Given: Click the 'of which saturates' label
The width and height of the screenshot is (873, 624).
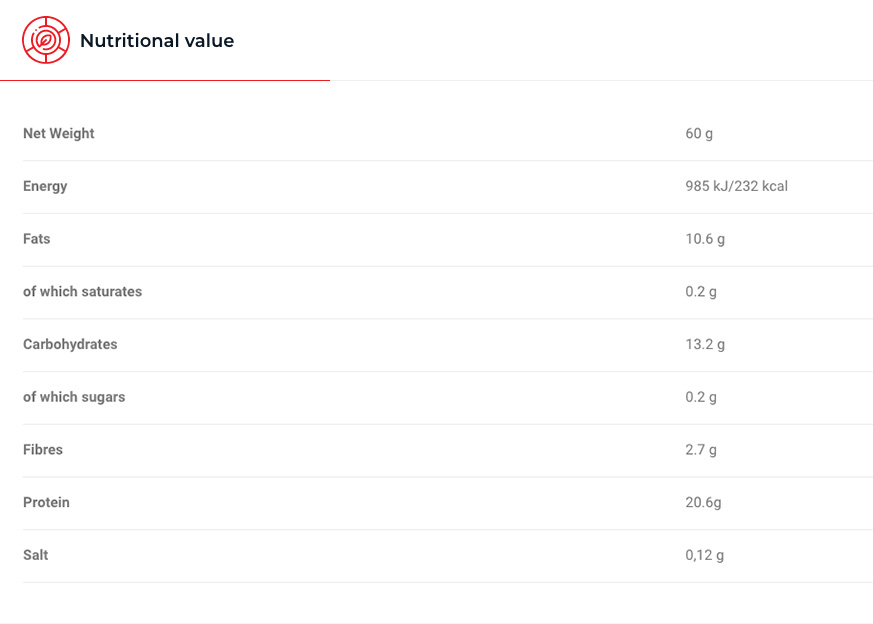Looking at the screenshot, I should 83,292.
